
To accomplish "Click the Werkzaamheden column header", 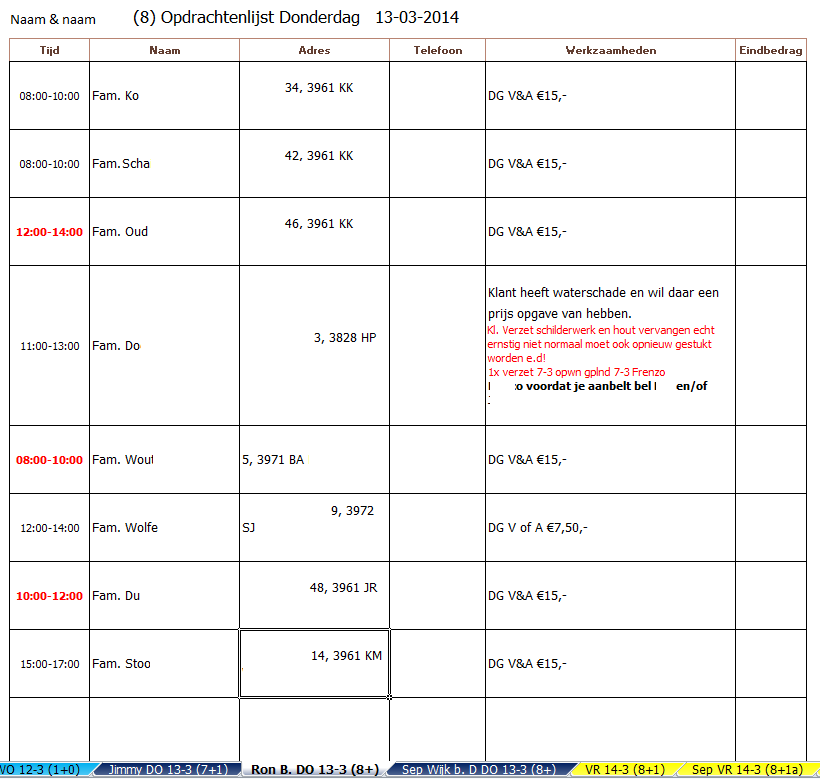I will 610,50.
